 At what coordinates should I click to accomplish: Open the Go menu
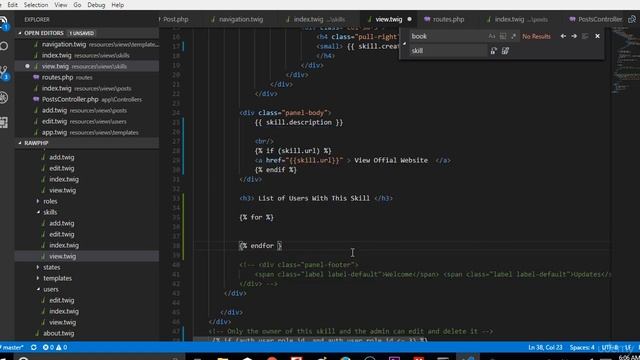77,5
